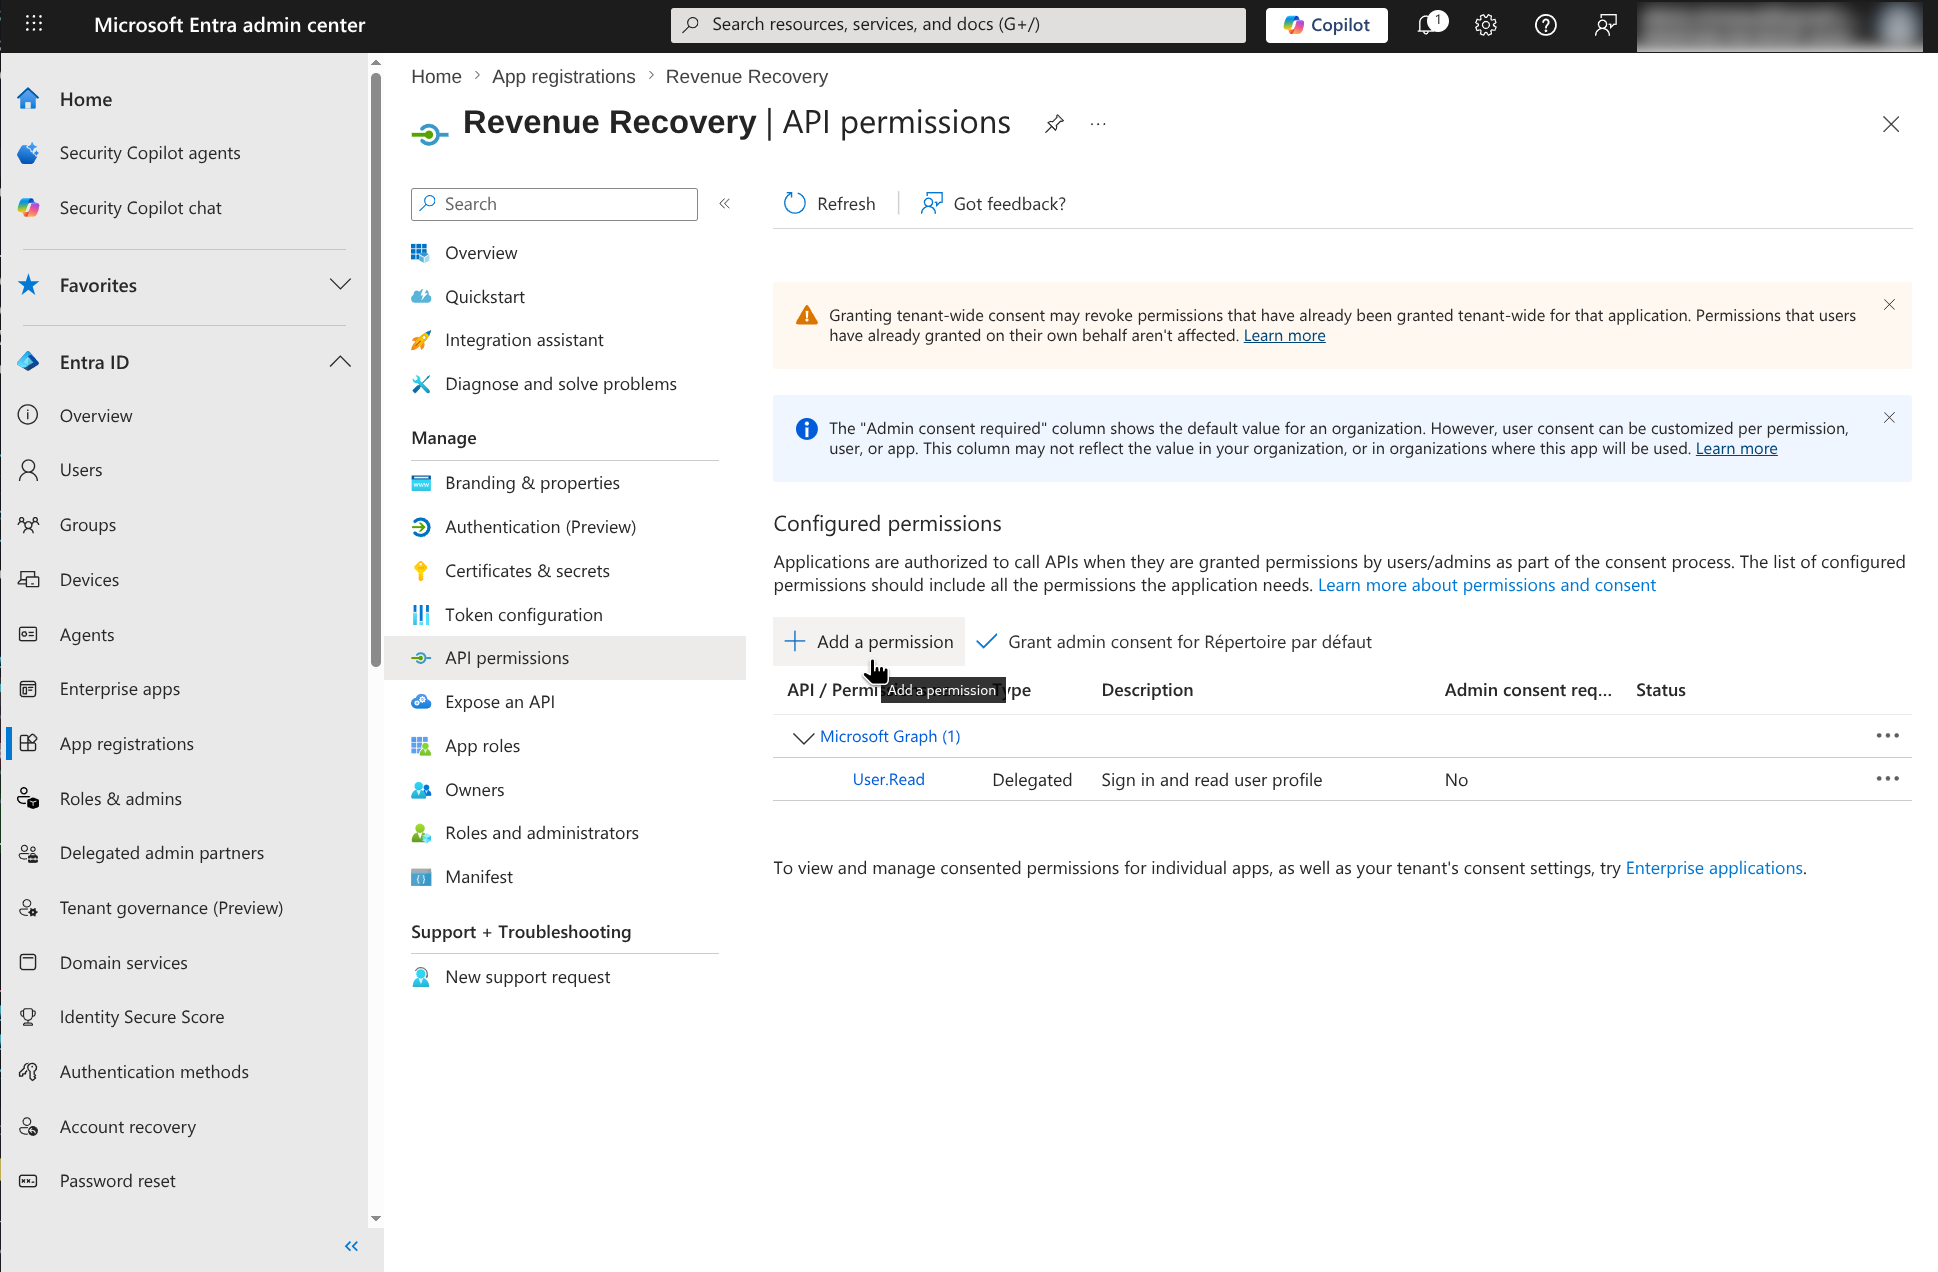
Task: Open the Enterprise applications link
Action: point(1713,868)
